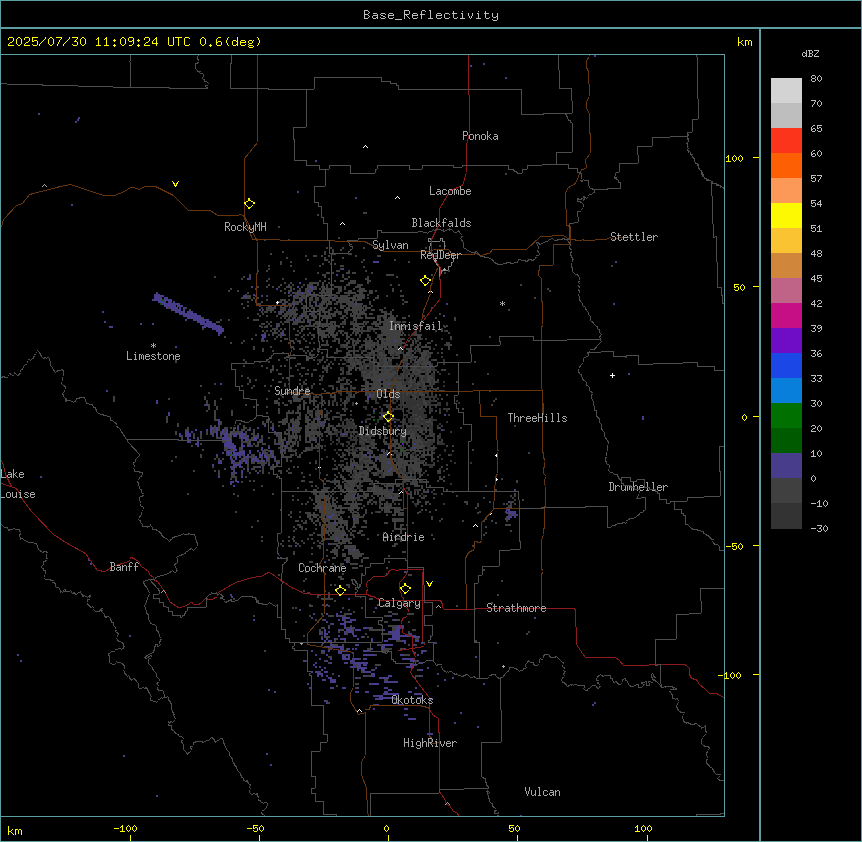Click the Sylvan label
The width and height of the screenshot is (862, 842).
390,245
